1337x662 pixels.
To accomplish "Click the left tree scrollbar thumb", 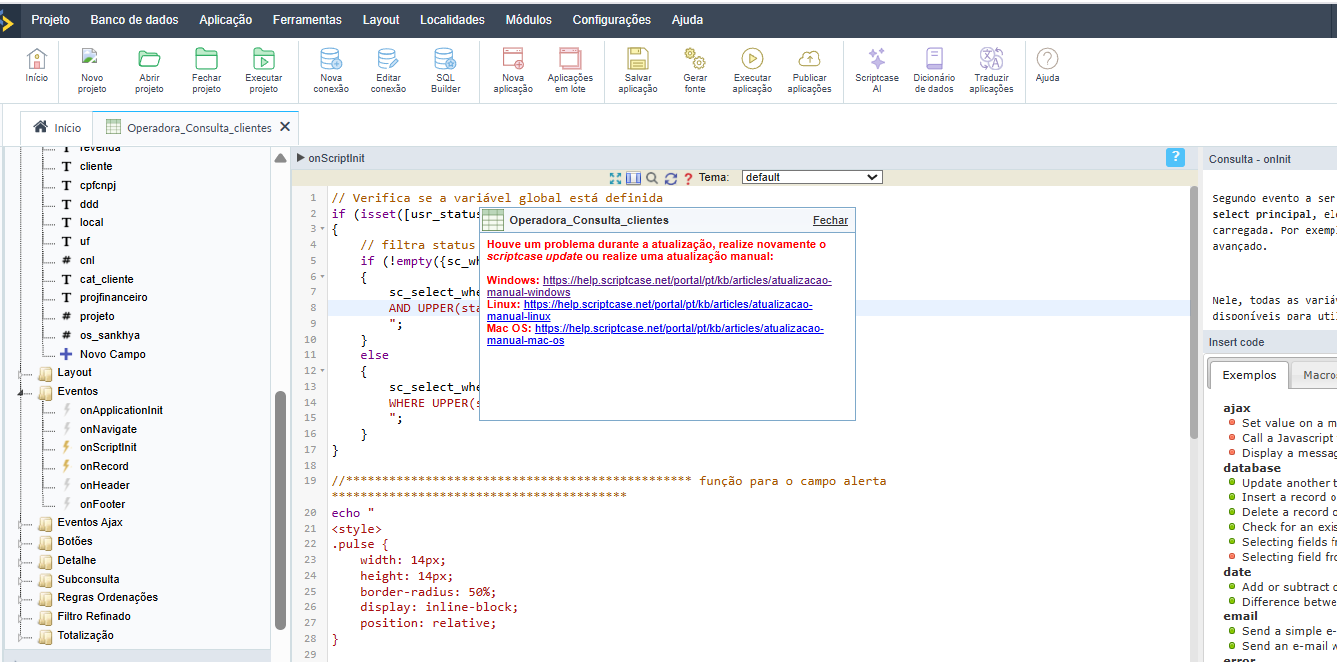I will click(x=281, y=510).
